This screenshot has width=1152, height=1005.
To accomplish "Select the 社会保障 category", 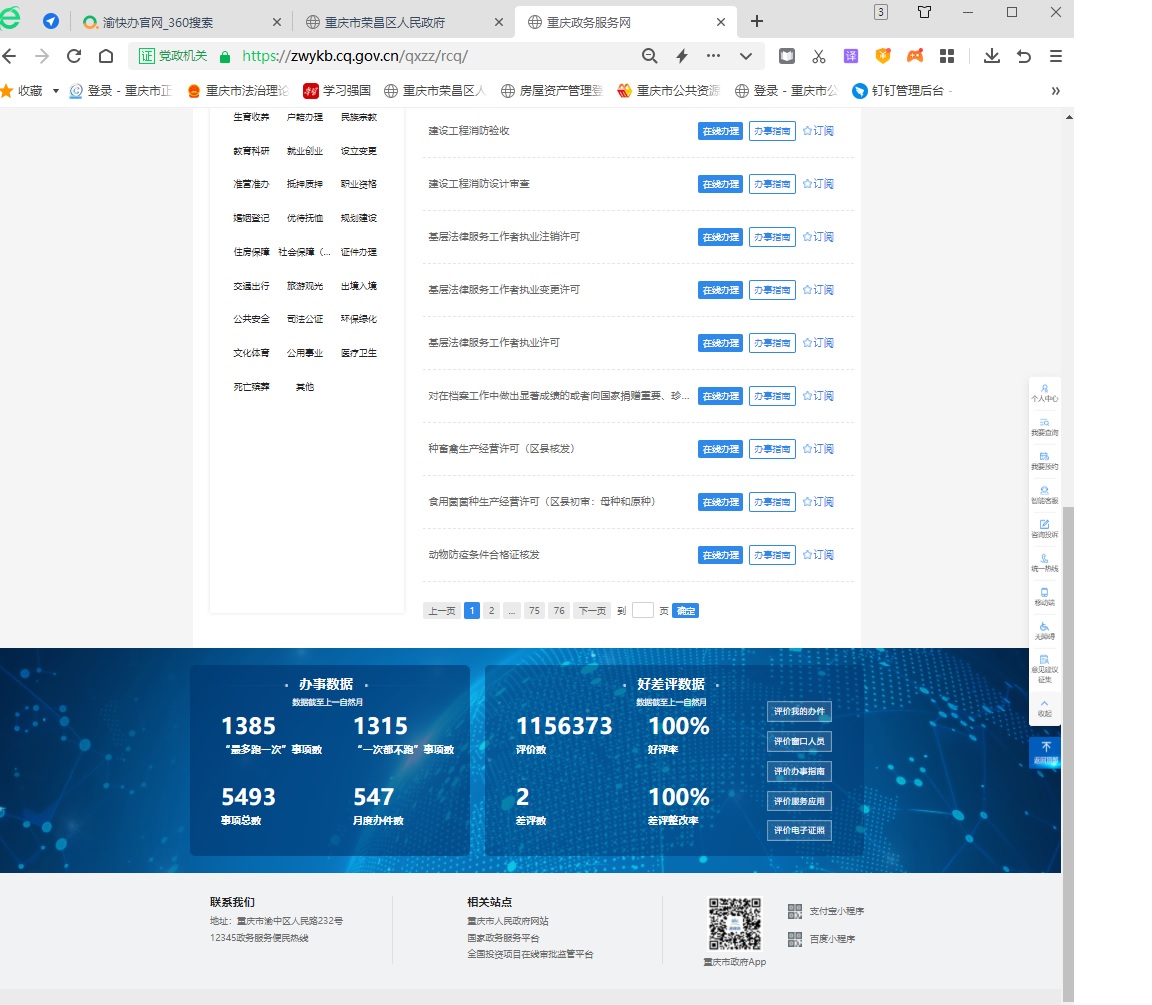I will click(x=304, y=252).
